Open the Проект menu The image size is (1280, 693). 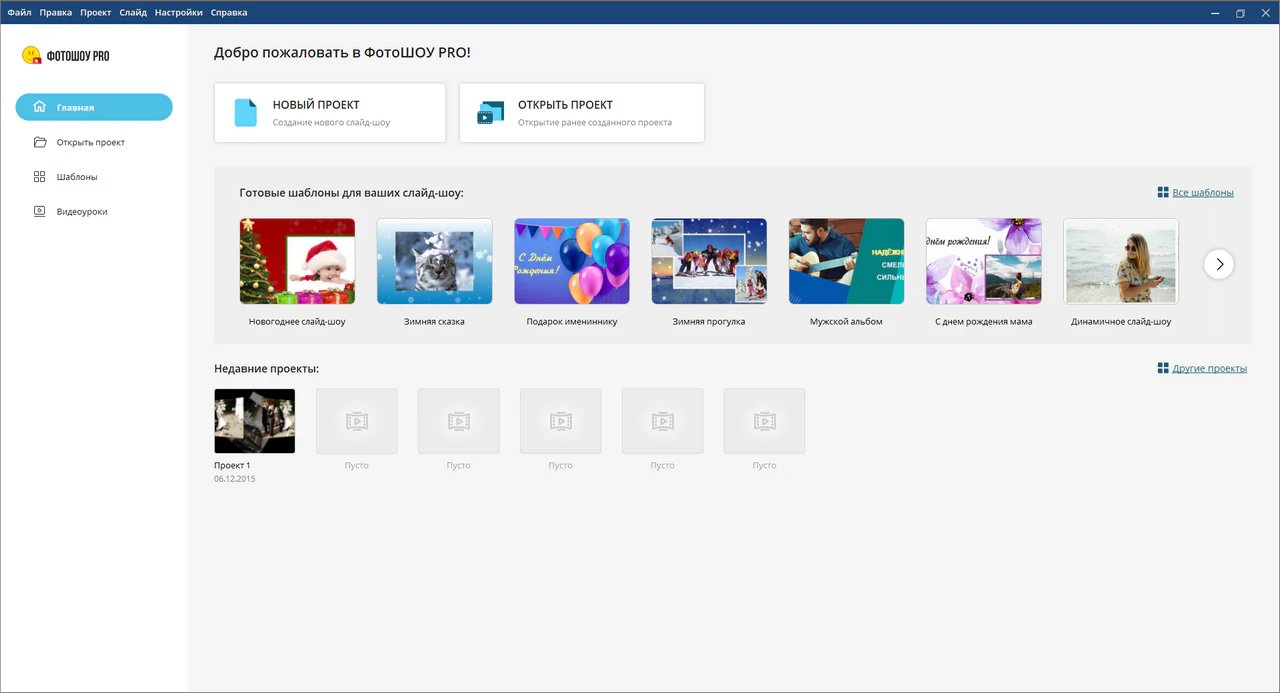click(x=96, y=13)
